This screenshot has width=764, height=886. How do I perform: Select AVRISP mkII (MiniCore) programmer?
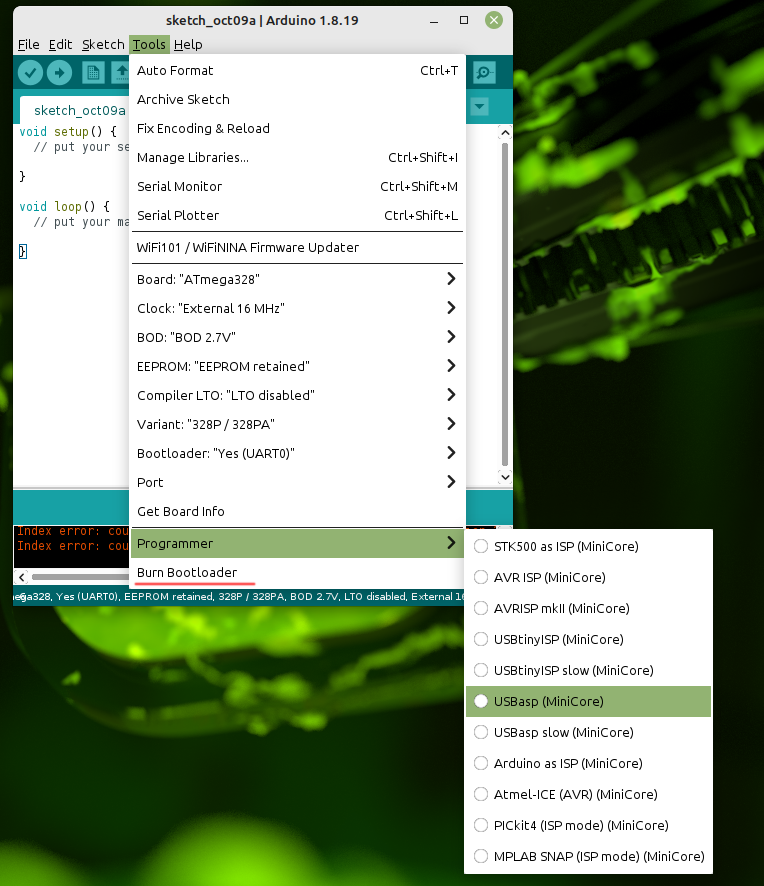(588, 609)
